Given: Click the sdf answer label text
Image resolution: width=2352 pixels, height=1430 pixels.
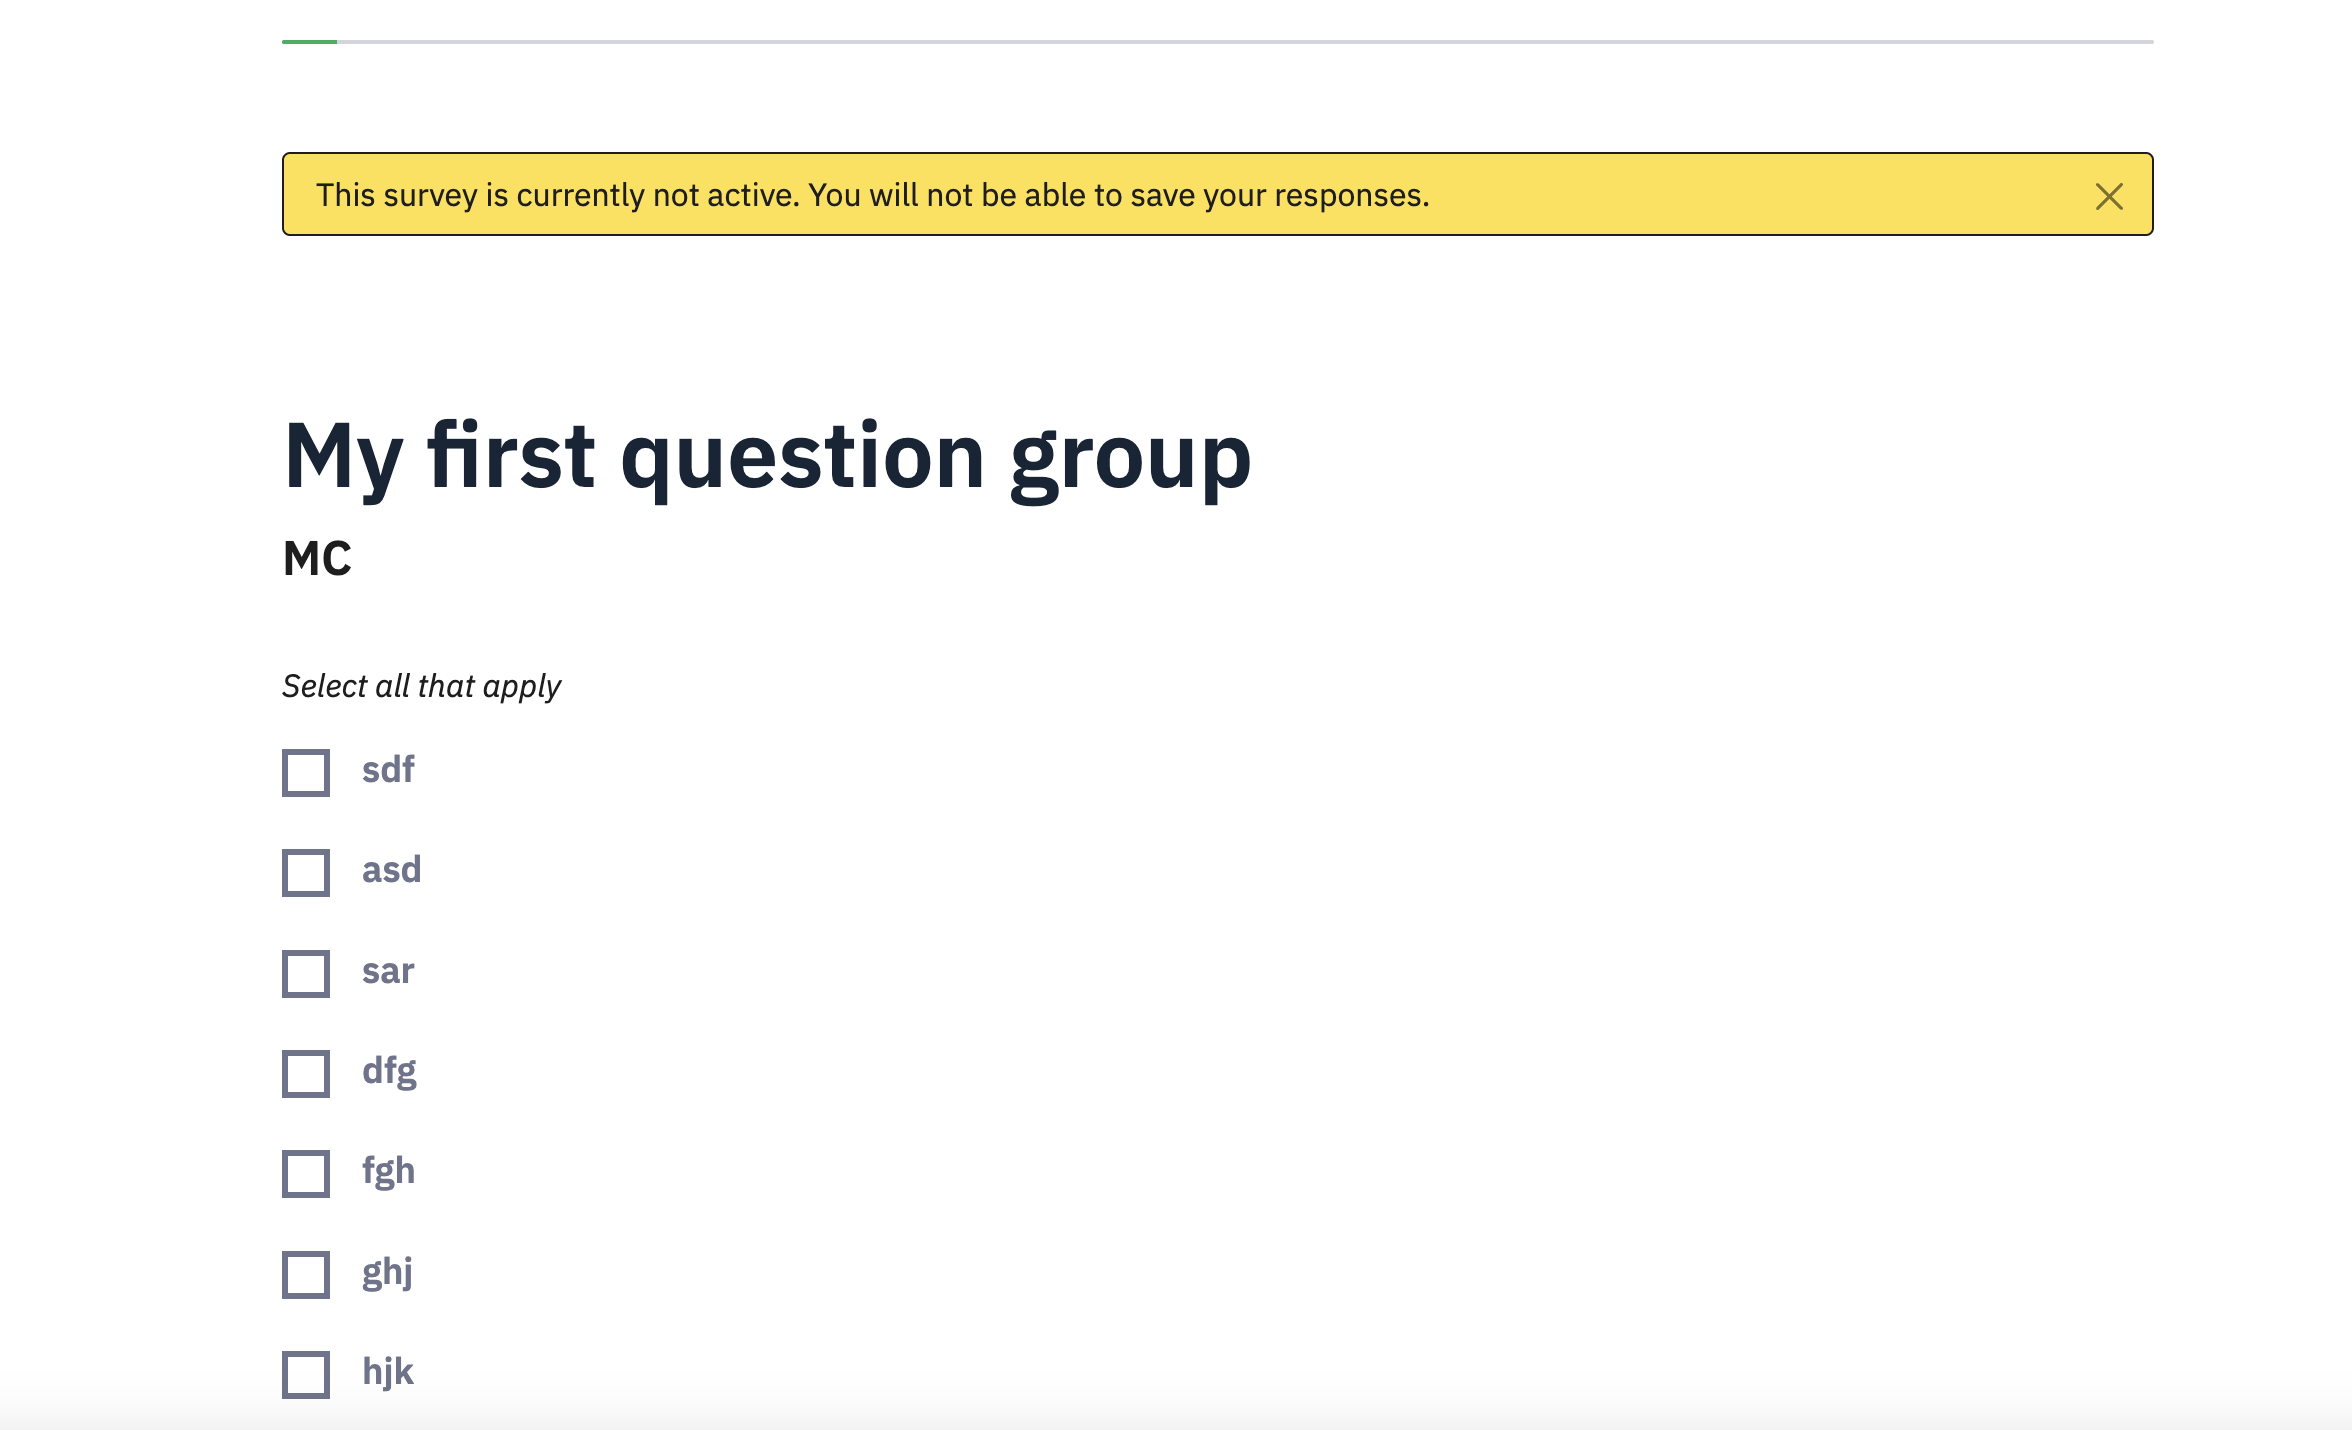Looking at the screenshot, I should pos(388,770).
